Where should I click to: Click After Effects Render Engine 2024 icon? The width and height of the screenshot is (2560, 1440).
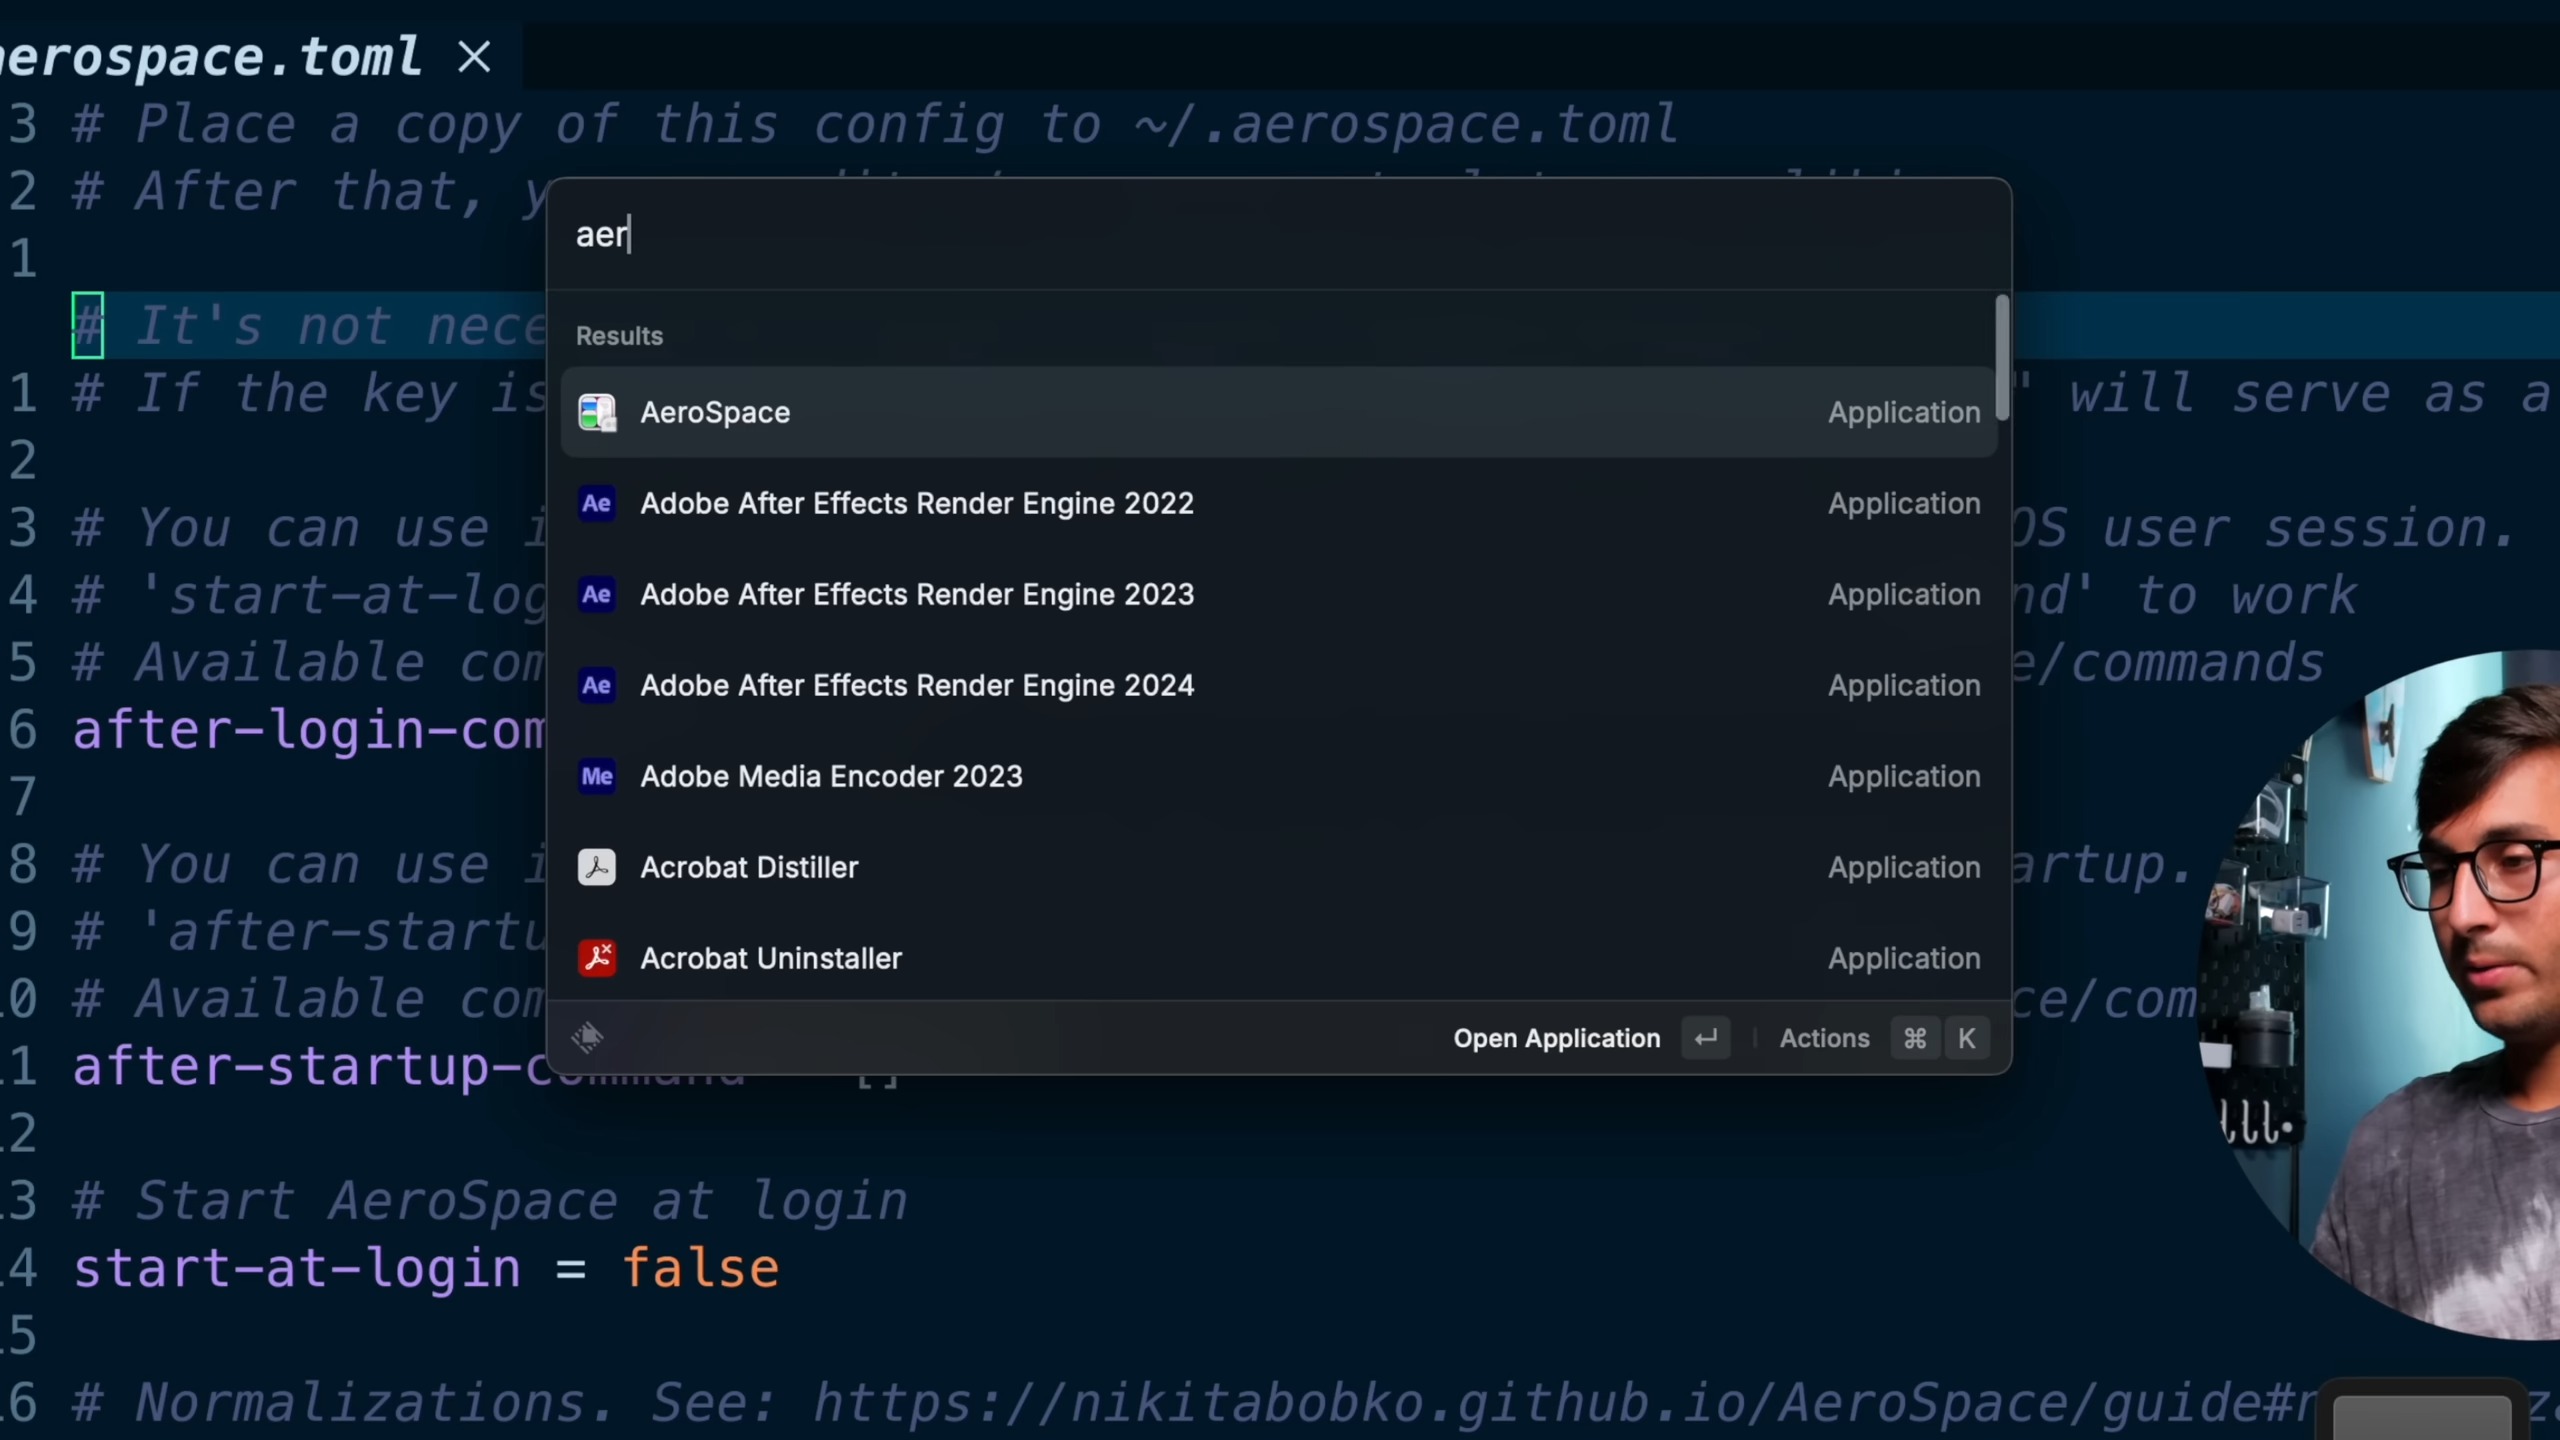[x=597, y=685]
